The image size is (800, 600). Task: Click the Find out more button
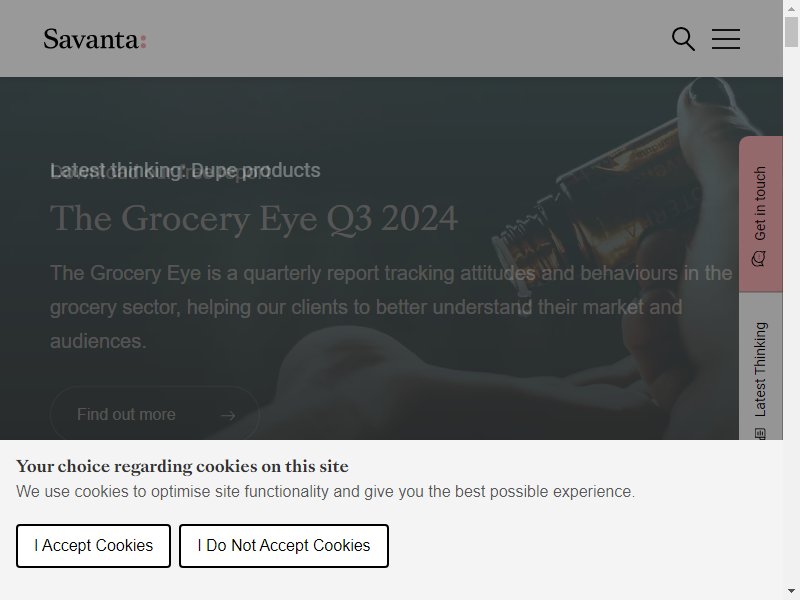pos(155,414)
